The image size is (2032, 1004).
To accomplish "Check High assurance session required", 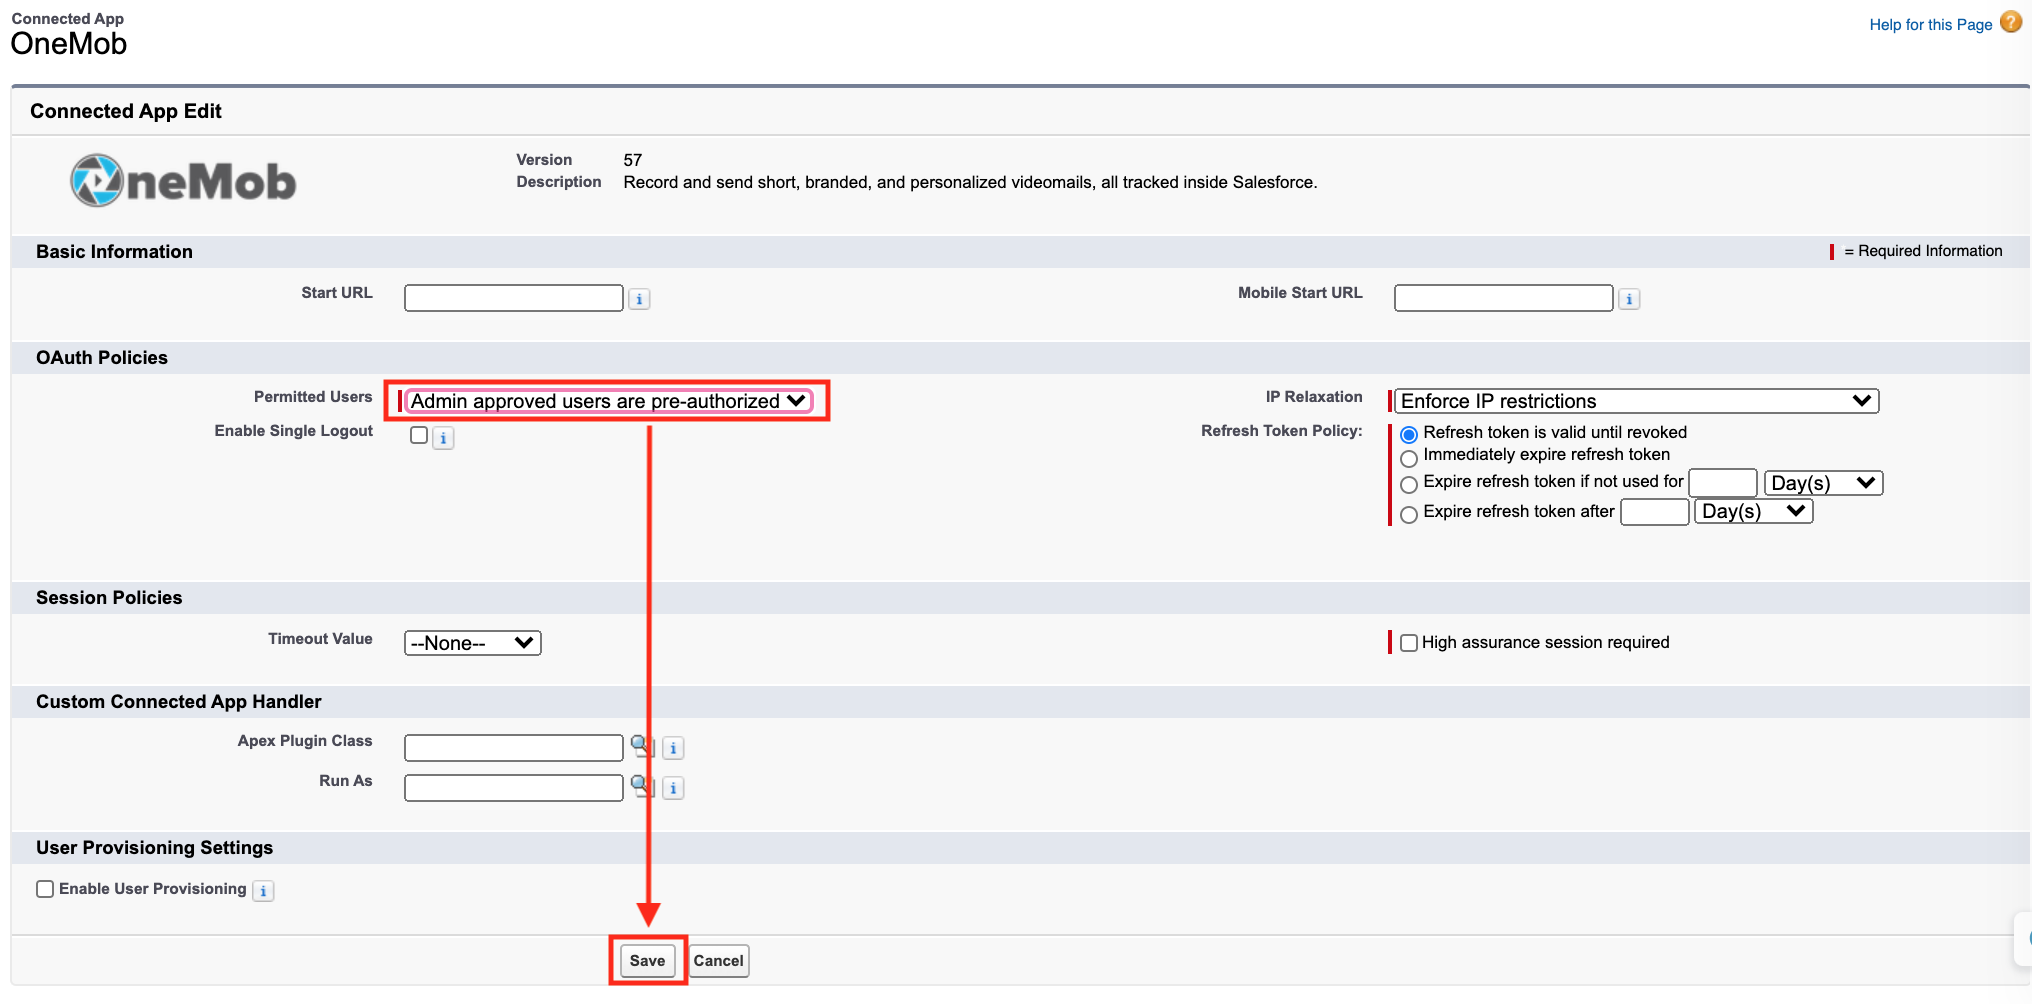I will click(x=1409, y=643).
